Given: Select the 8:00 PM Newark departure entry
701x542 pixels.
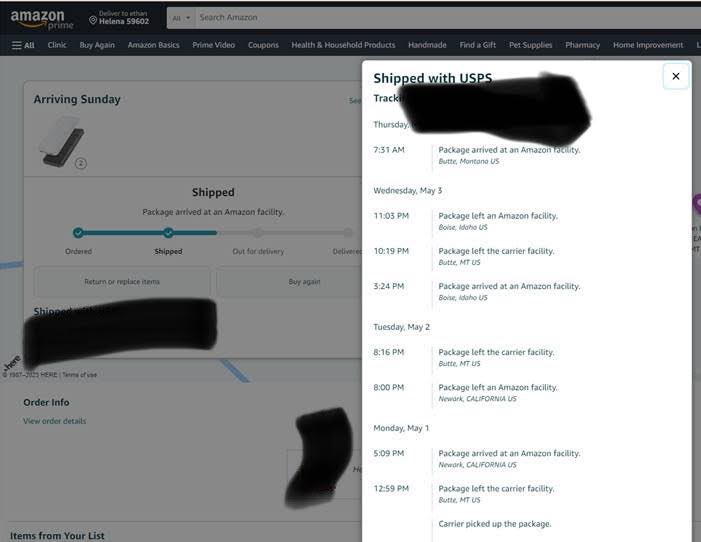Looking at the screenshot, I should [466, 393].
